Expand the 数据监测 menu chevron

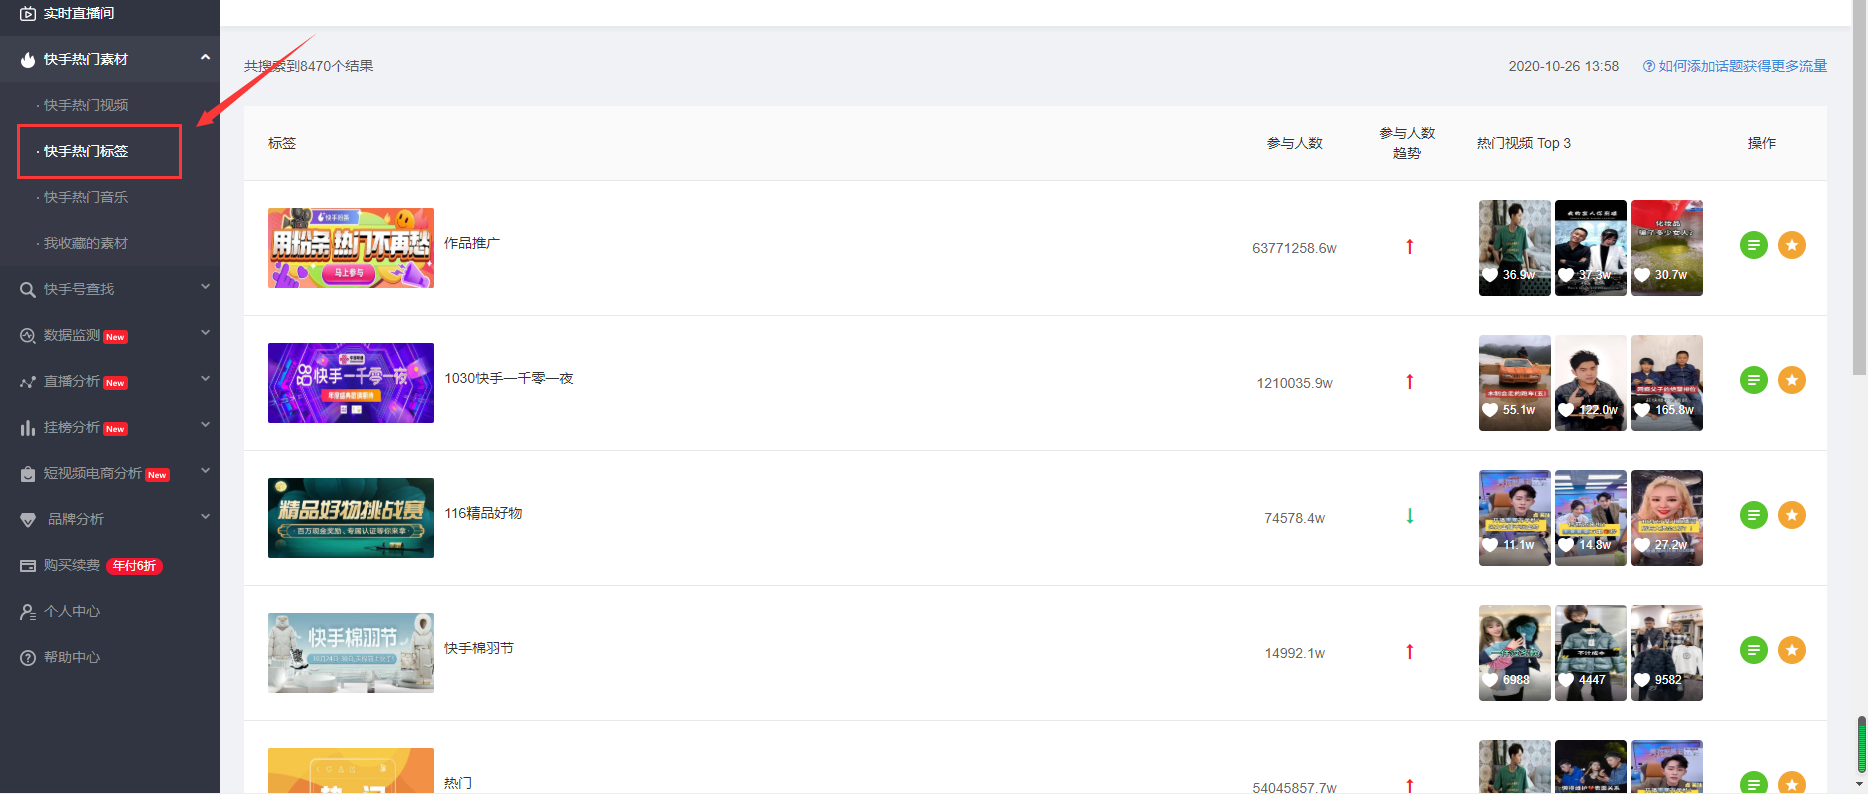point(205,333)
